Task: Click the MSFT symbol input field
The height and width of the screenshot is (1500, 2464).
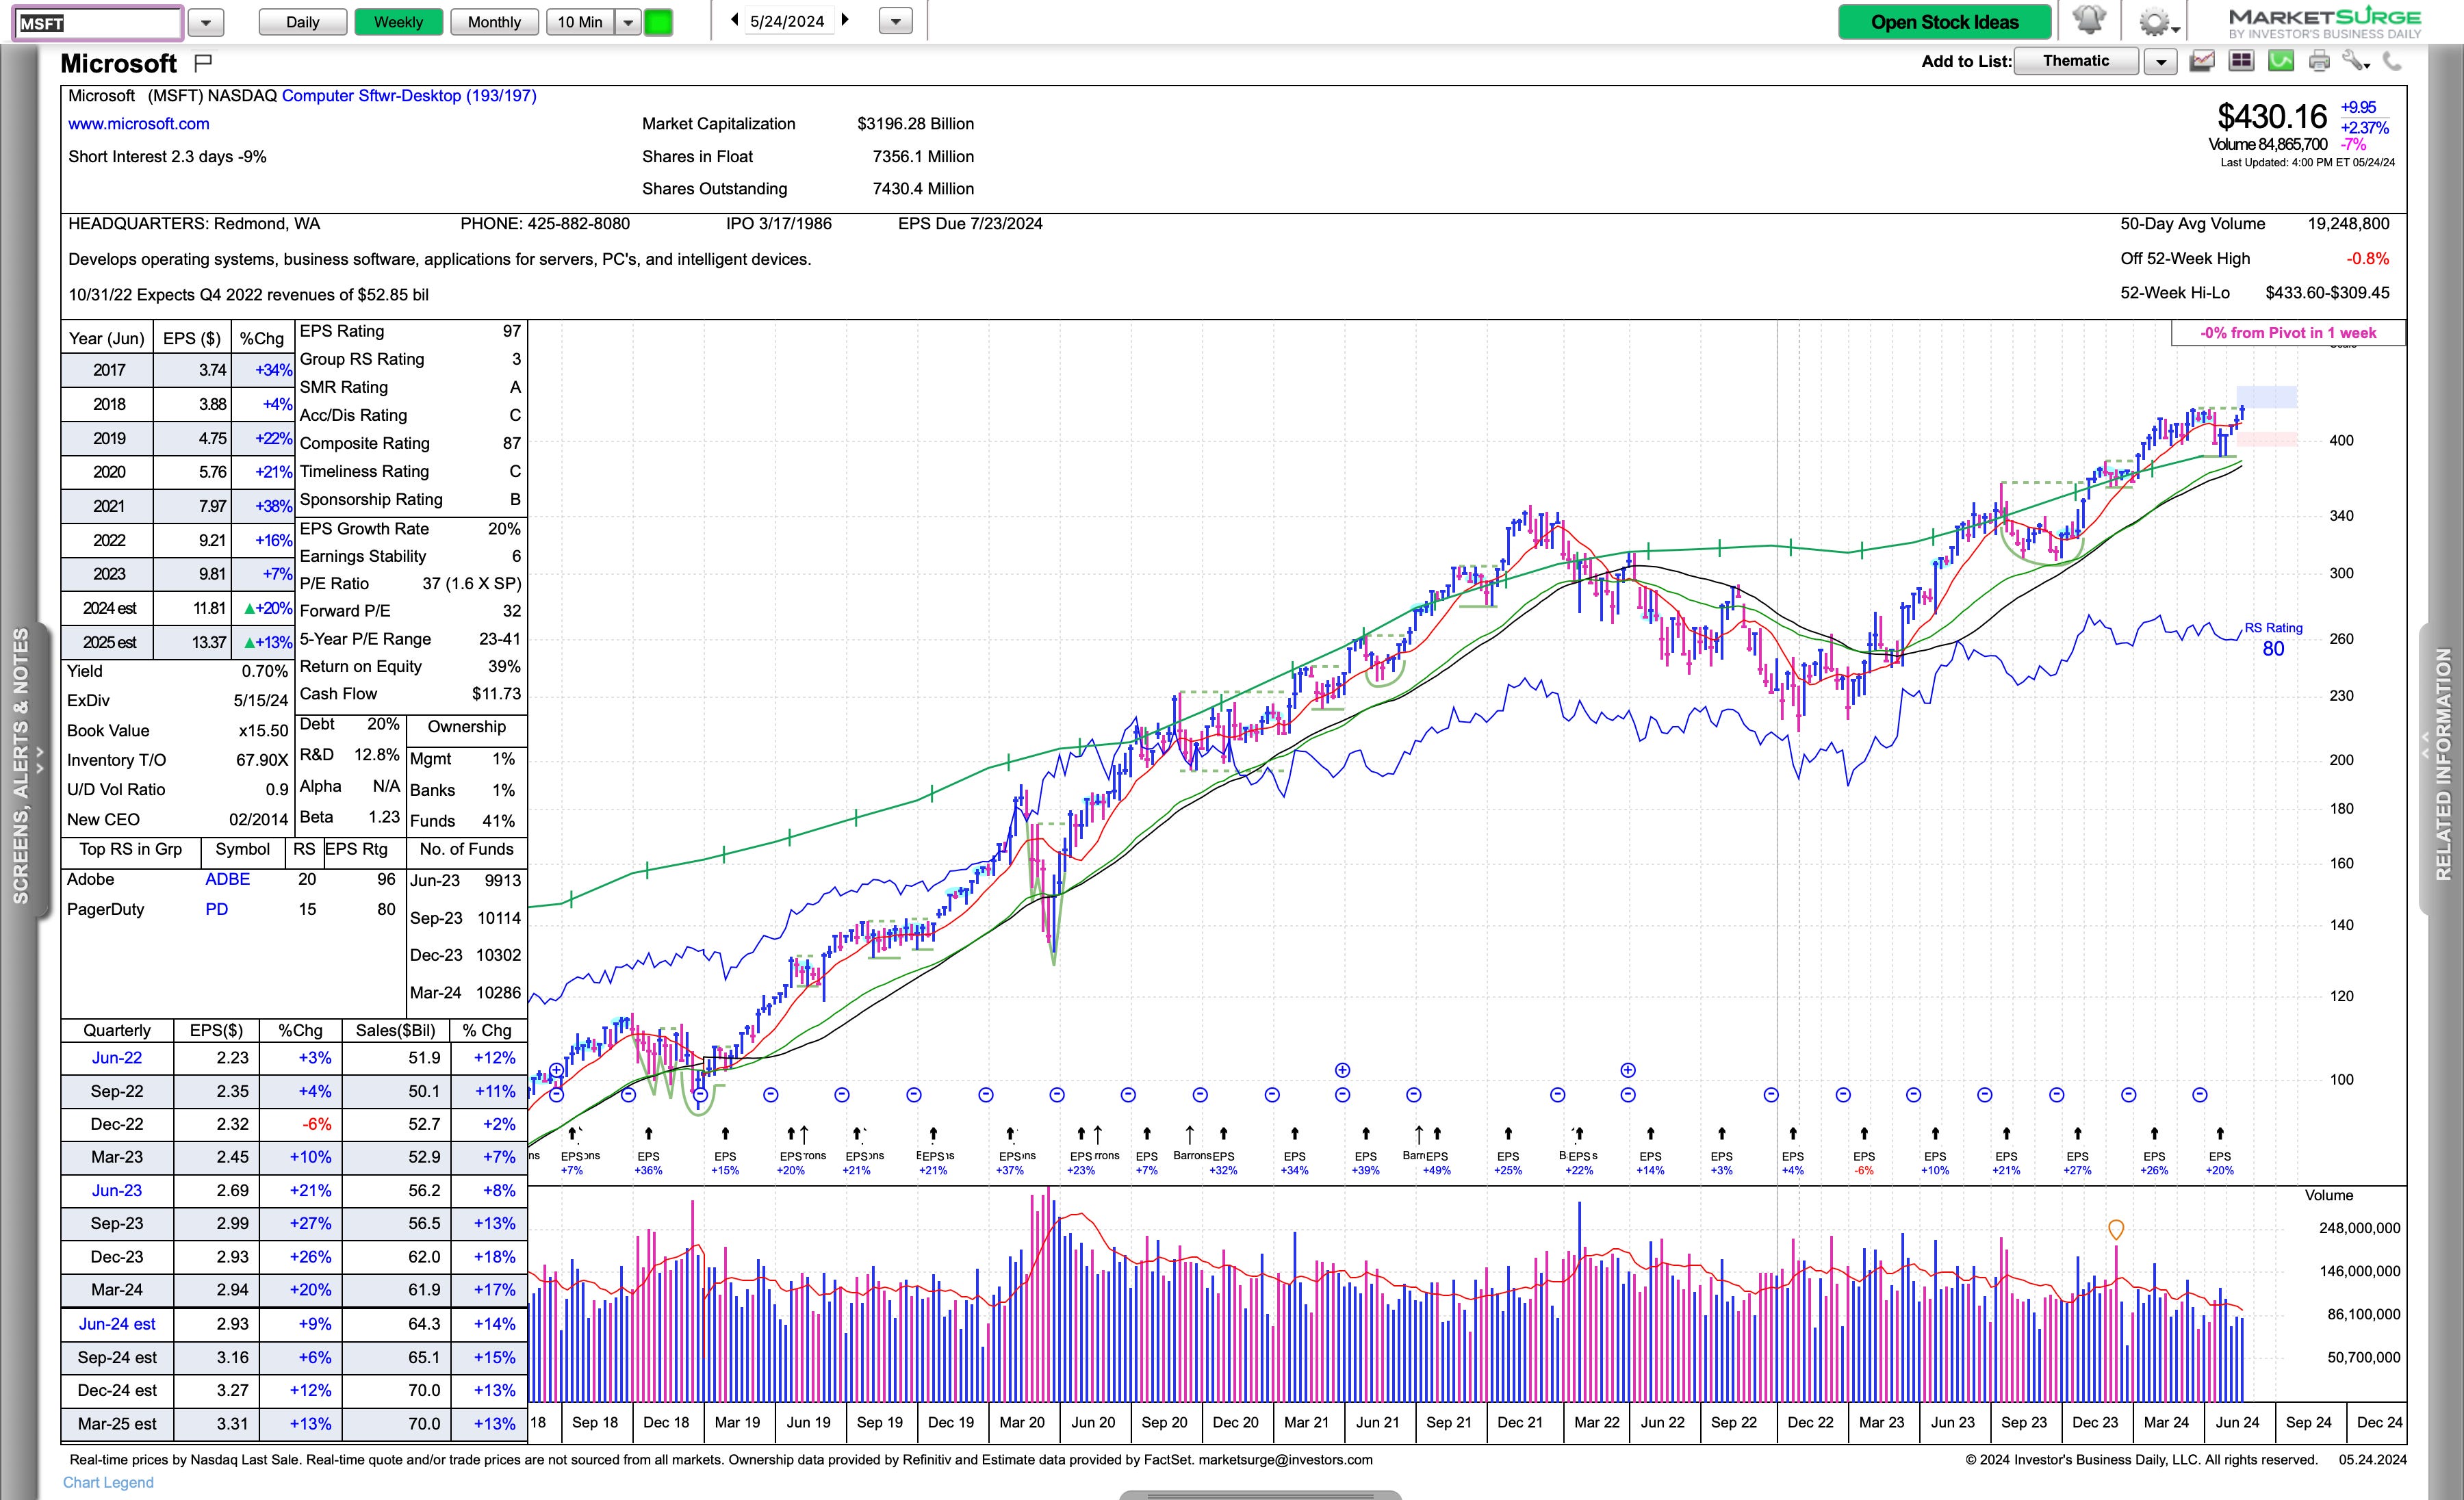Action: pyautogui.click(x=98, y=22)
